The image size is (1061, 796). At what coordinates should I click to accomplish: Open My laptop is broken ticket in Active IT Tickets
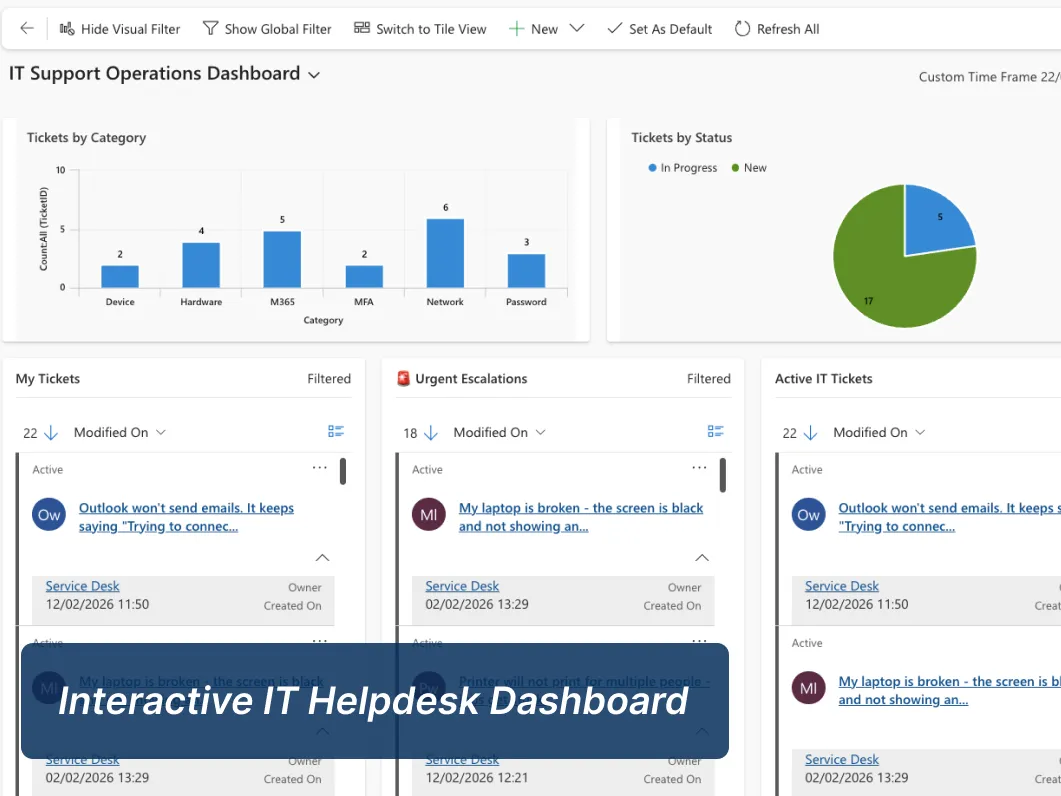pyautogui.click(x=949, y=690)
